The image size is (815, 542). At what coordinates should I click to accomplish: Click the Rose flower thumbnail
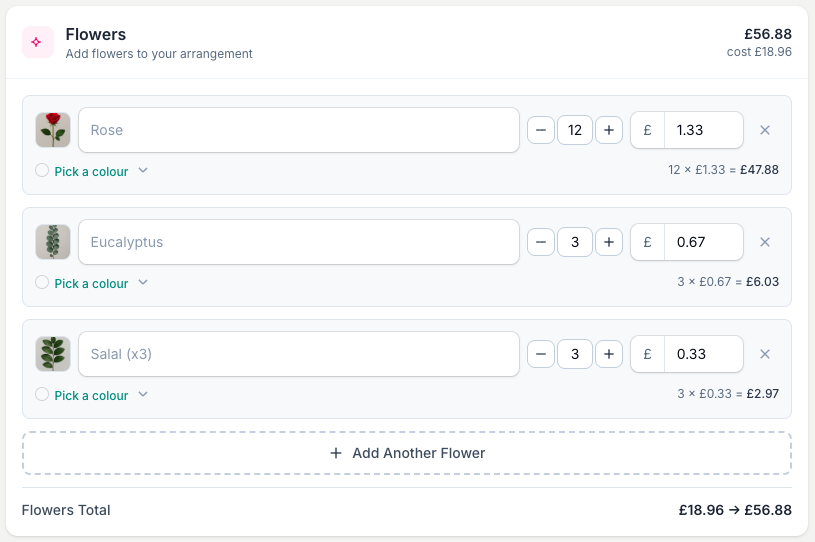(53, 130)
